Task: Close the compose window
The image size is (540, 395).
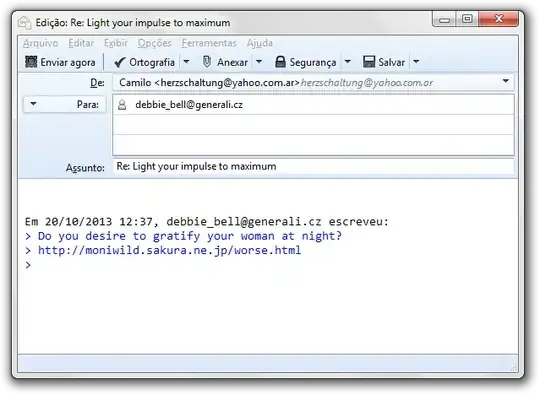Action: 498,19
